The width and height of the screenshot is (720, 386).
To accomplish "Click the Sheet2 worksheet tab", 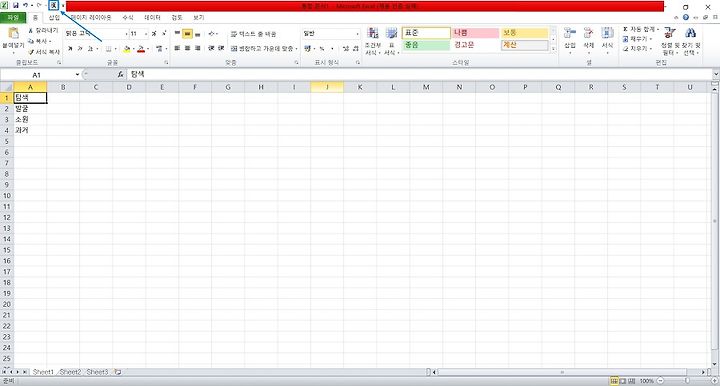I will pos(70,372).
